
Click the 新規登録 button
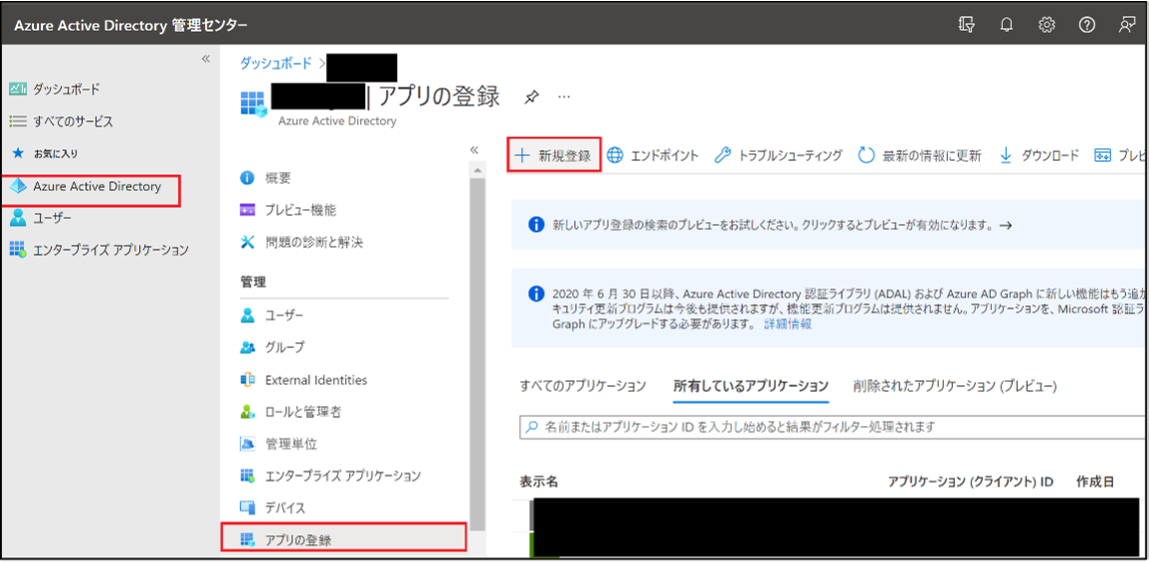coord(554,155)
